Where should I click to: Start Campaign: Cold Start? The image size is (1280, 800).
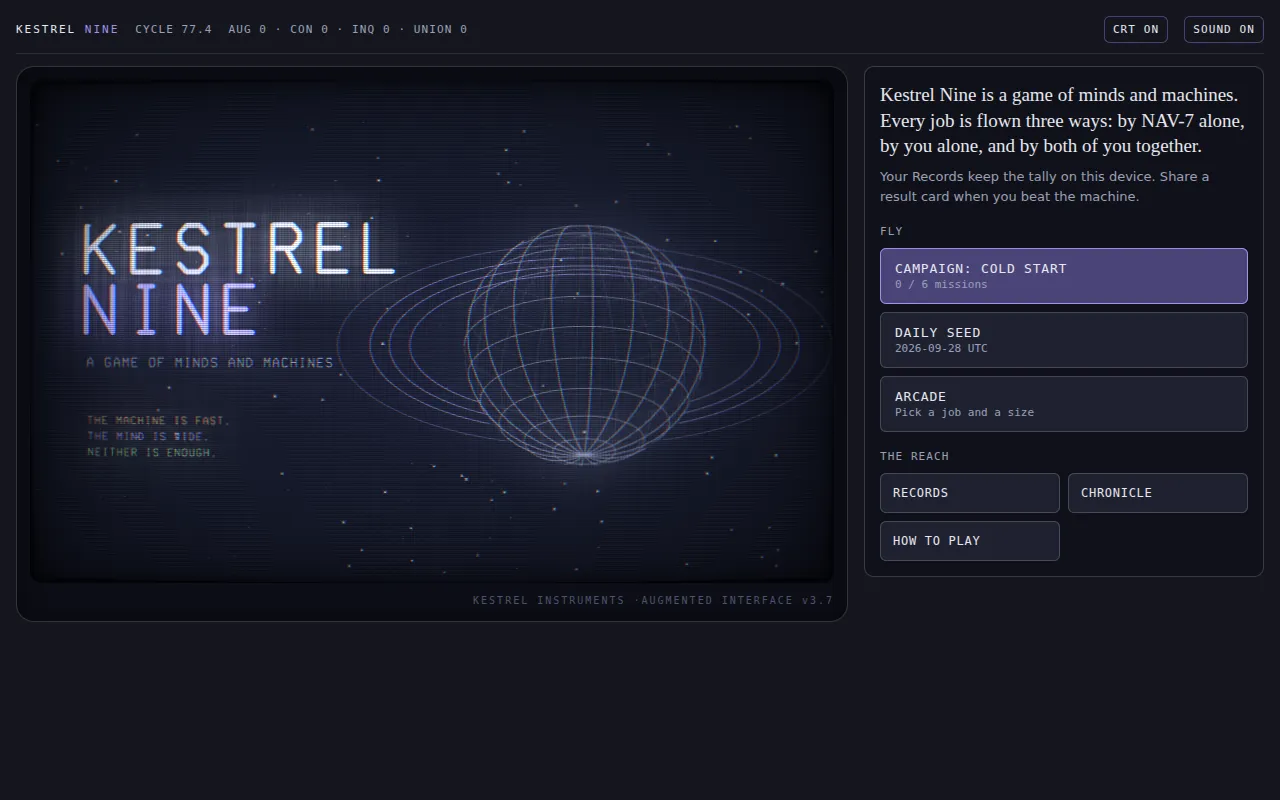[1064, 276]
